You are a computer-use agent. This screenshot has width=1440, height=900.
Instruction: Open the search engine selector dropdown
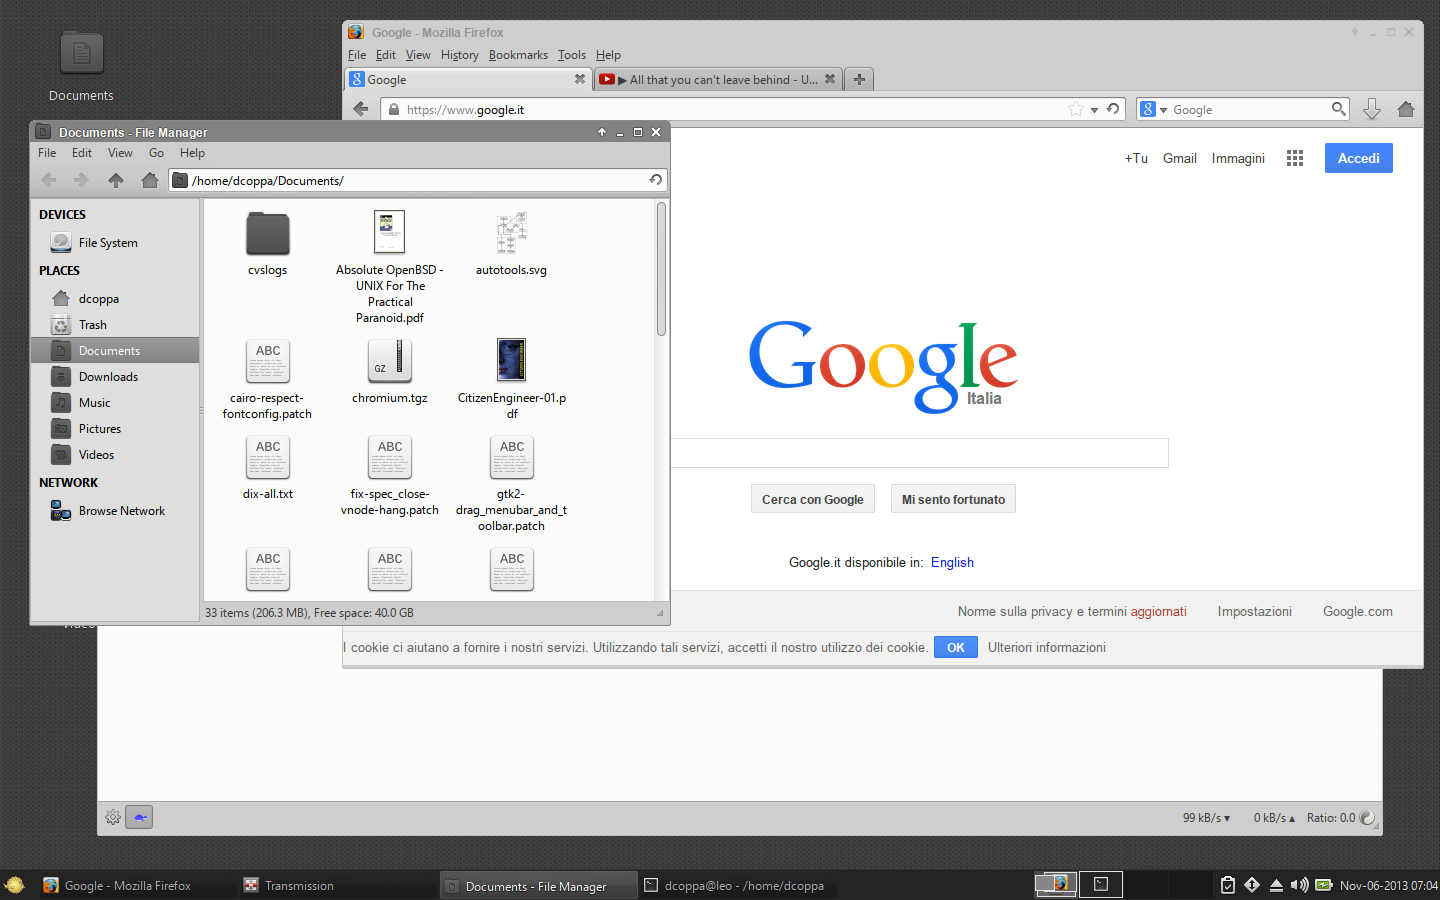pos(1154,109)
